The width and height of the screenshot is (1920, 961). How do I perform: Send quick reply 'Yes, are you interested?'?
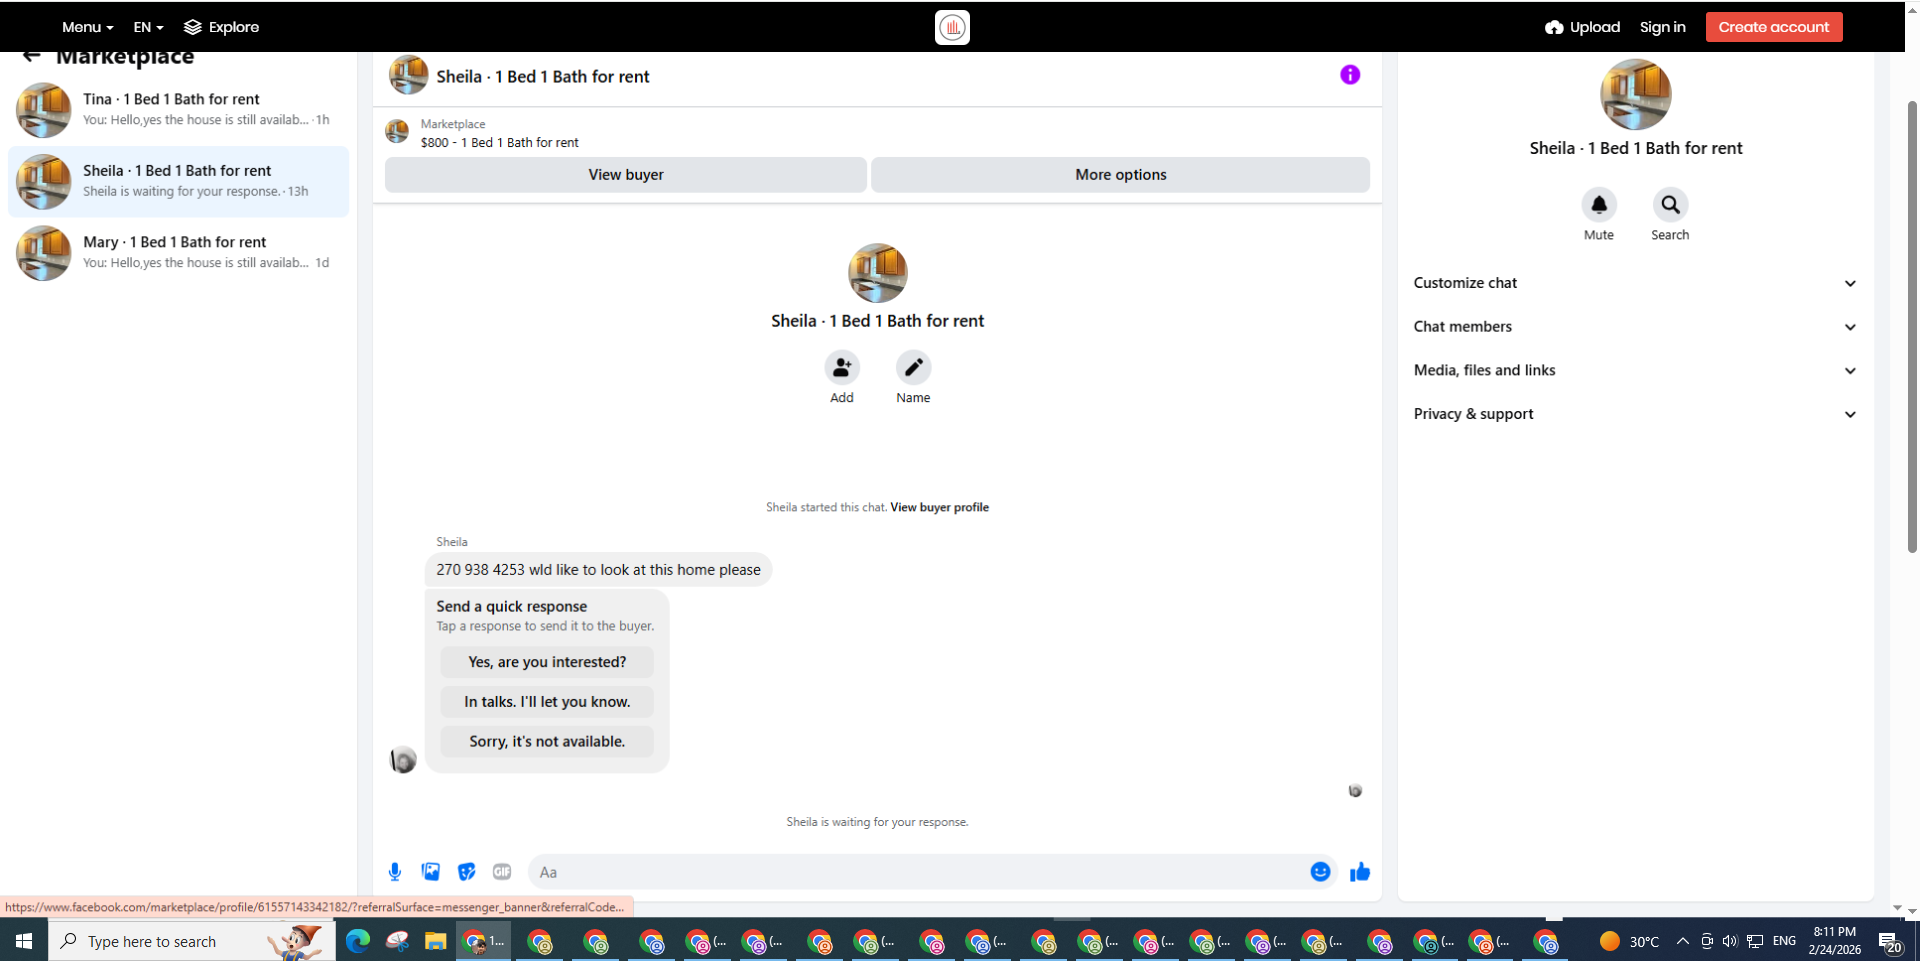coord(547,662)
